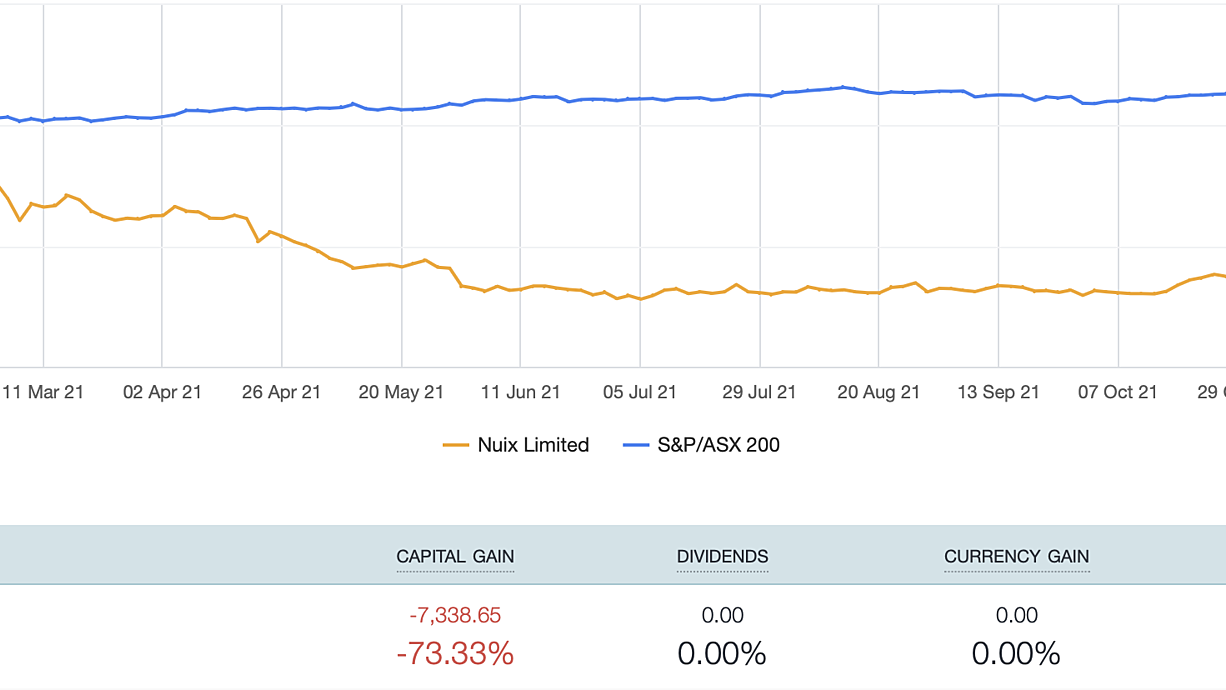This screenshot has width=1226, height=690.
Task: Click the CURRENCY GAIN column header
Action: point(1017,557)
